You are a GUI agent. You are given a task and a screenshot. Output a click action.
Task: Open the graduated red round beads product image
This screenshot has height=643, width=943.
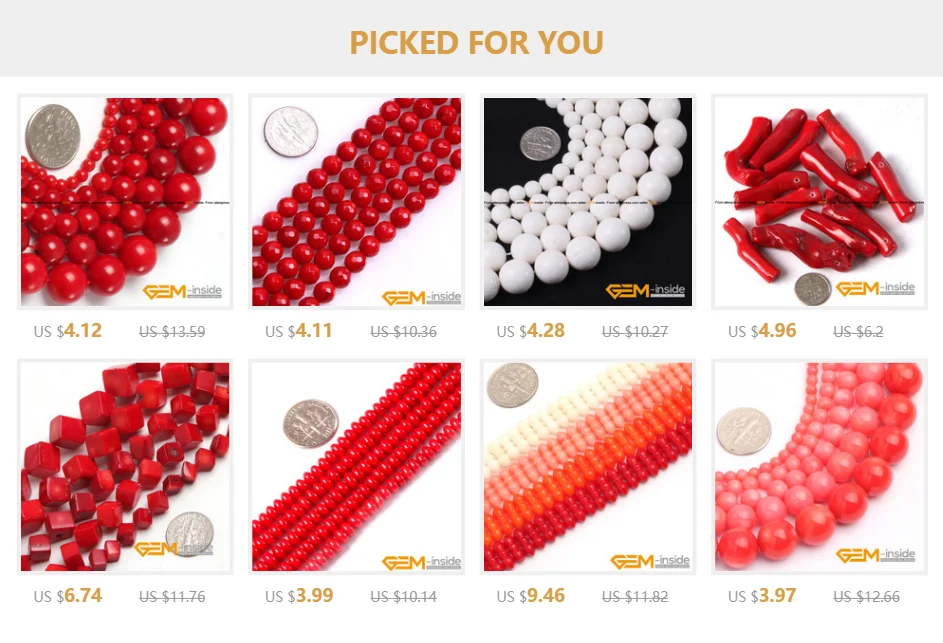pyautogui.click(x=125, y=202)
